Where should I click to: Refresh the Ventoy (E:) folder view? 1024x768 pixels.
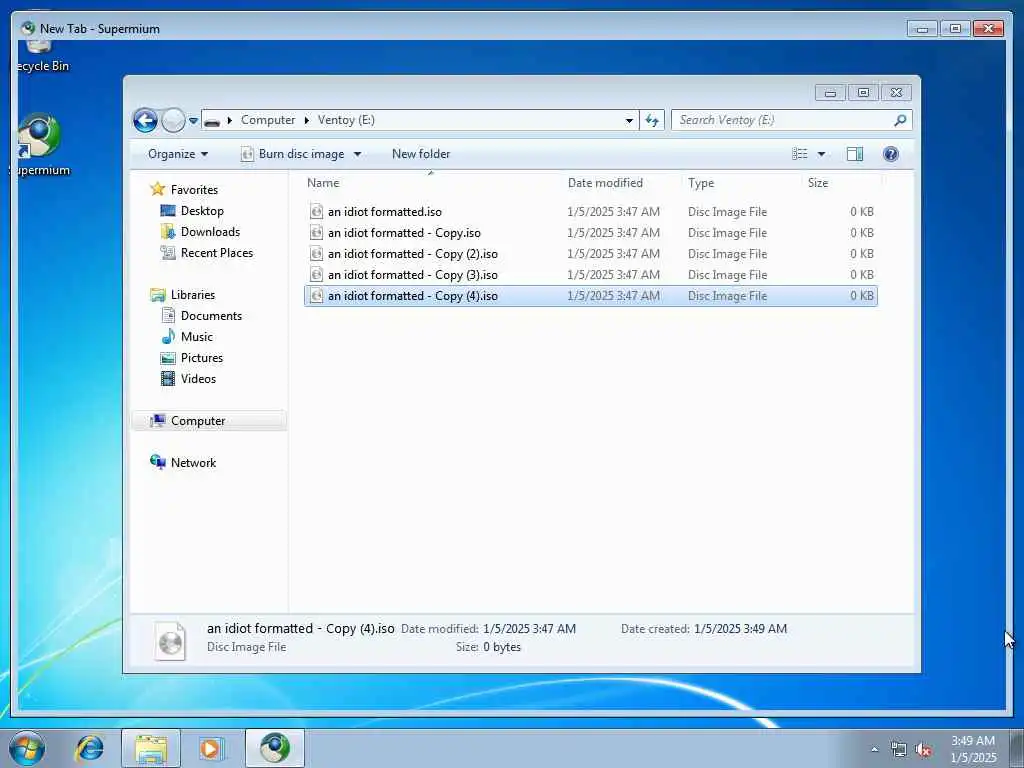652,120
